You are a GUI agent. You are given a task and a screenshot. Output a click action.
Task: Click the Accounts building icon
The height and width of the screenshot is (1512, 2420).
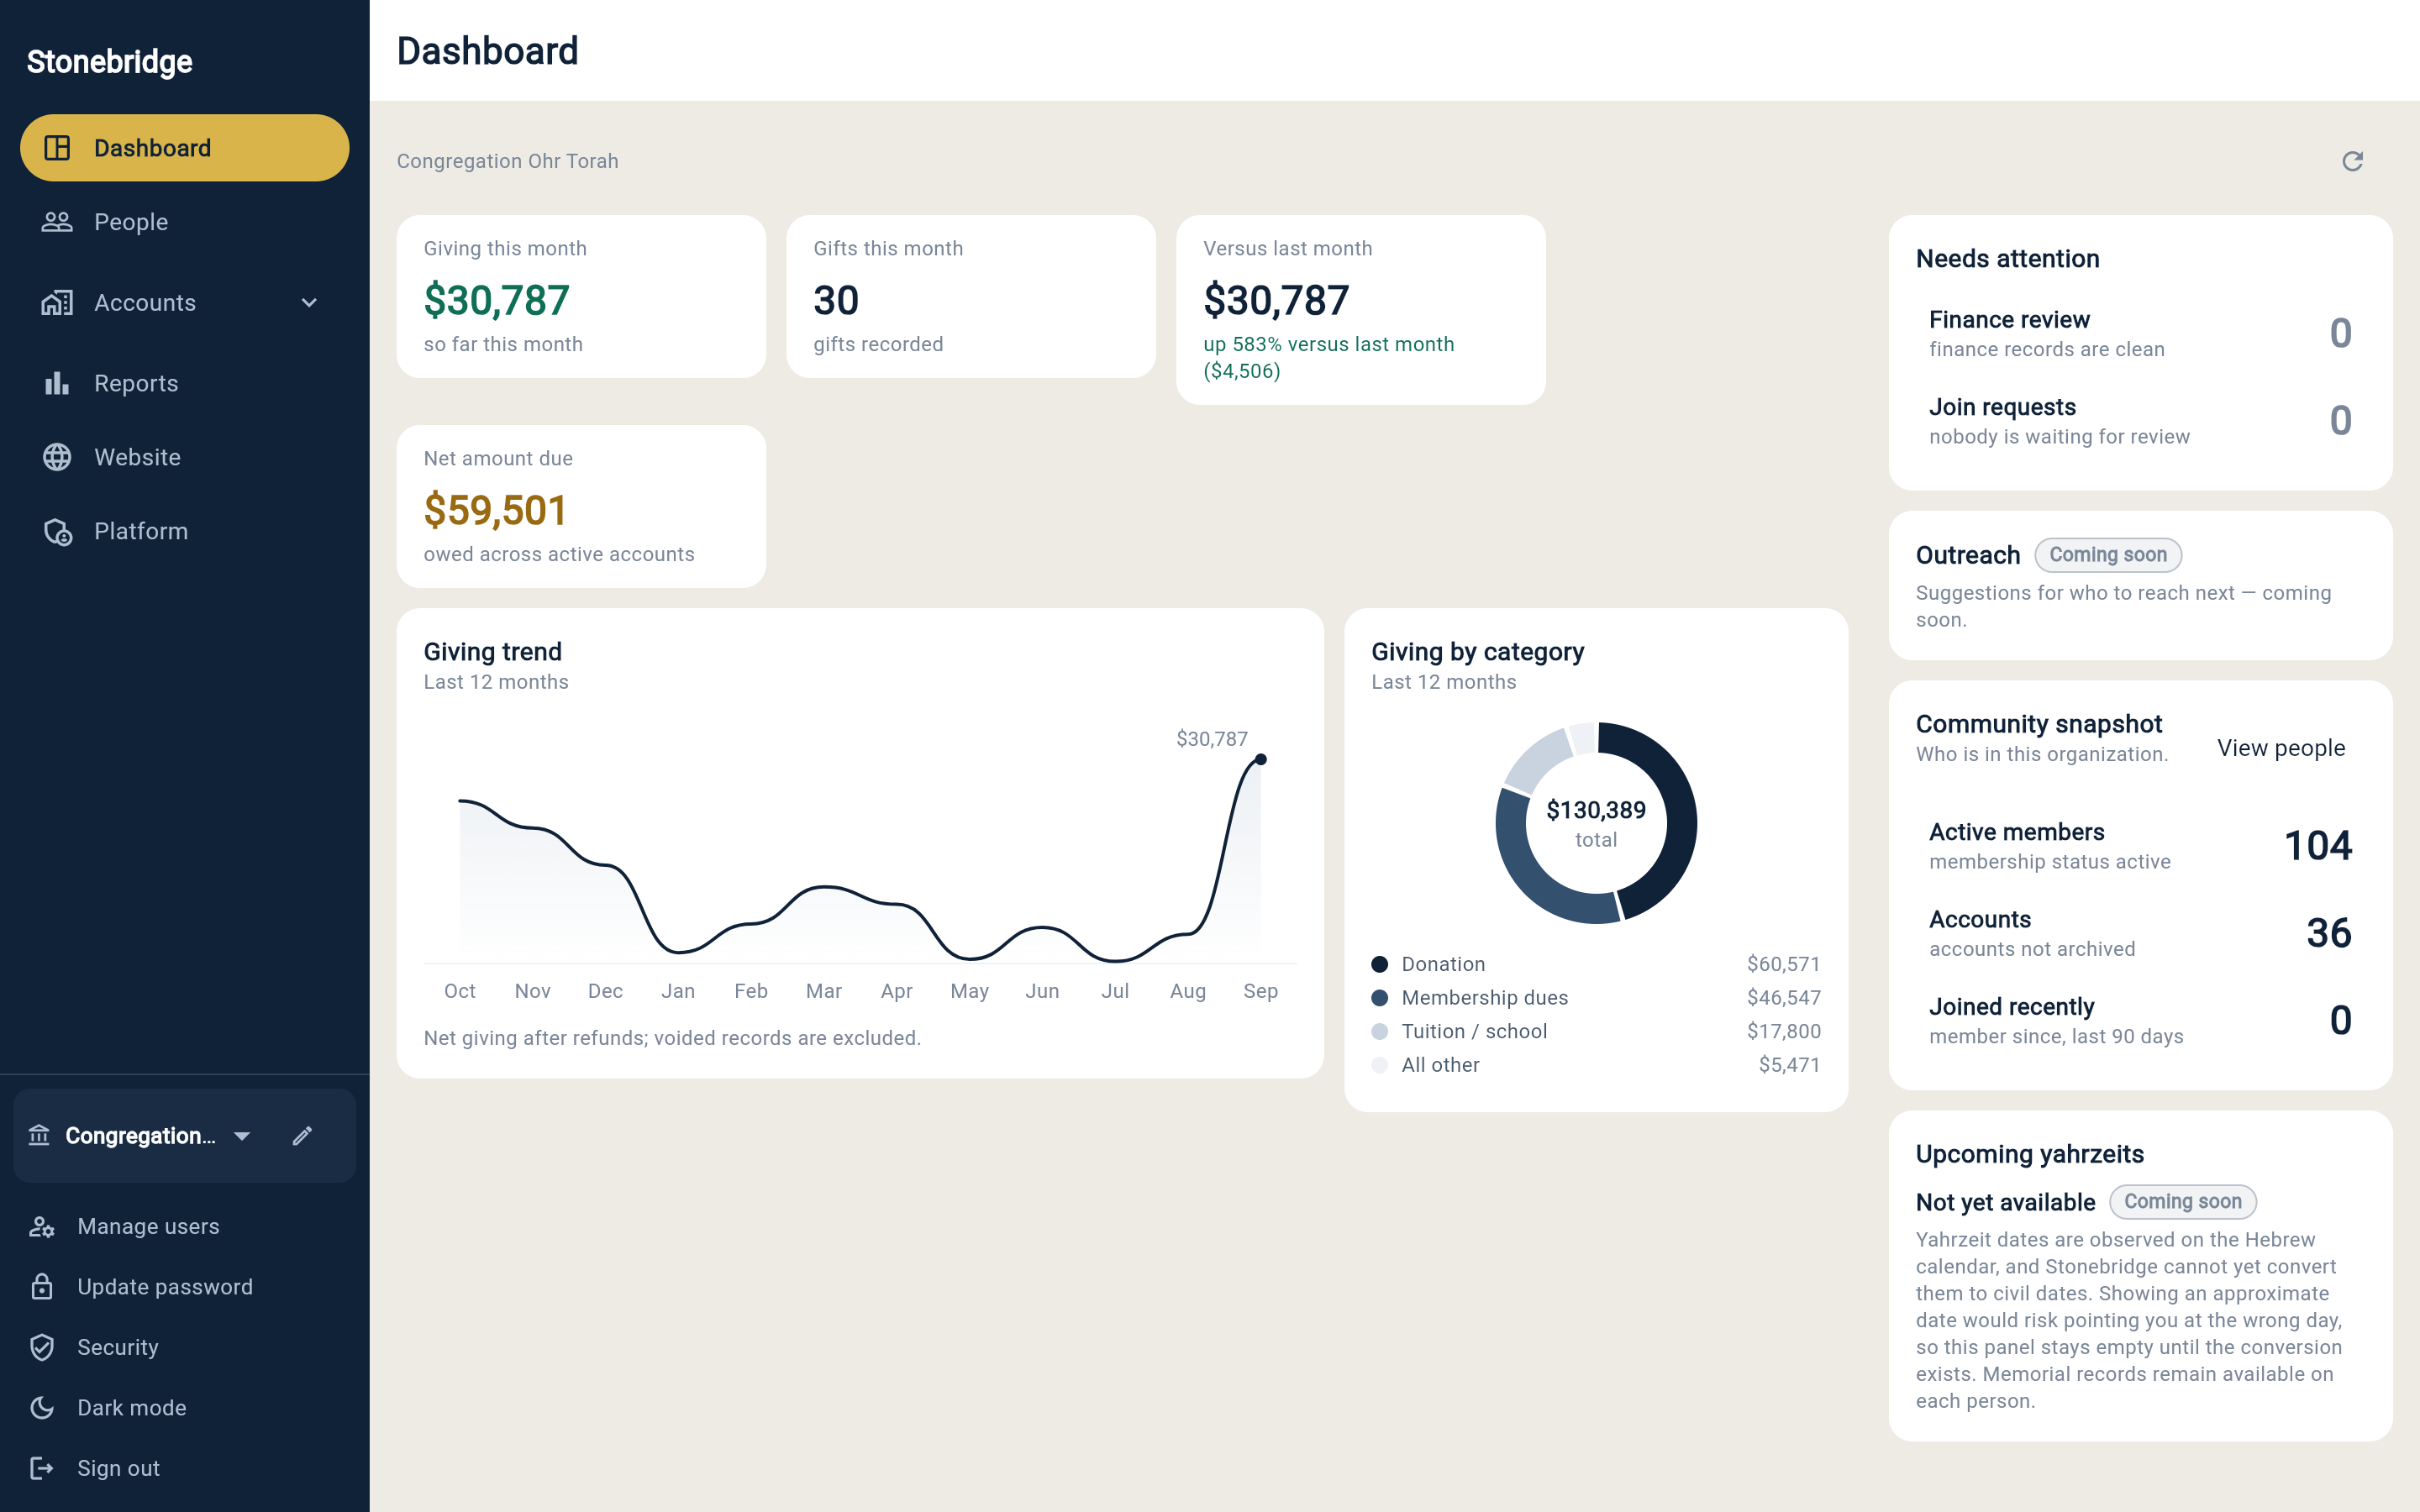tap(57, 302)
